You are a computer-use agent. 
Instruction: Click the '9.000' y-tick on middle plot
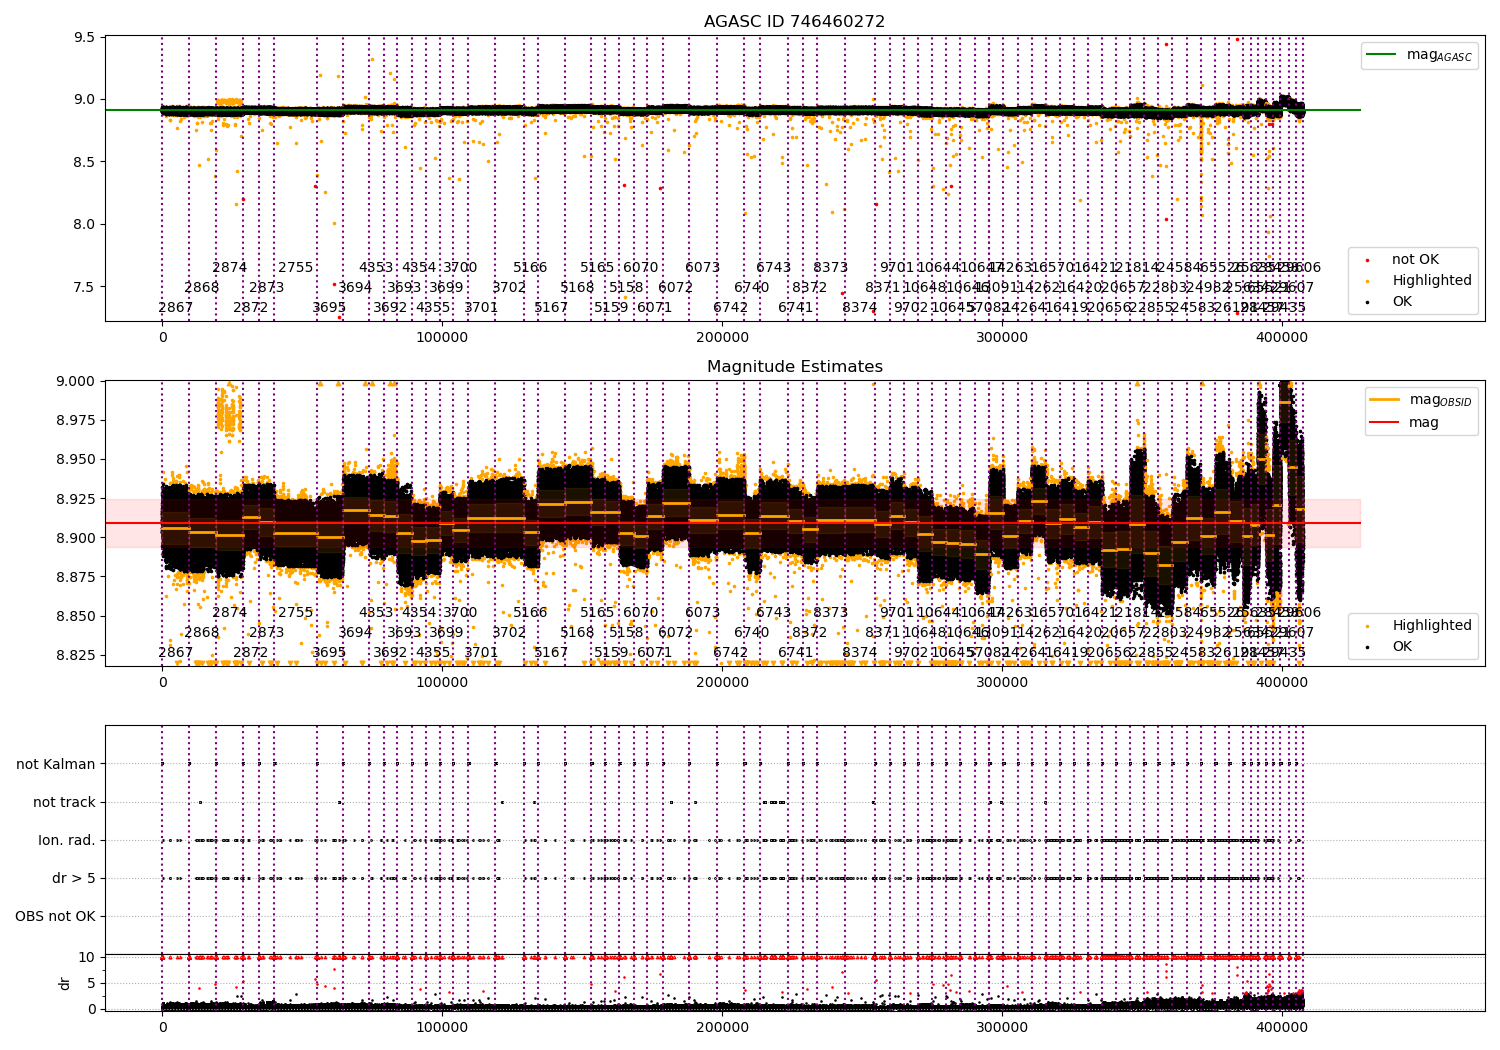click(x=77, y=381)
